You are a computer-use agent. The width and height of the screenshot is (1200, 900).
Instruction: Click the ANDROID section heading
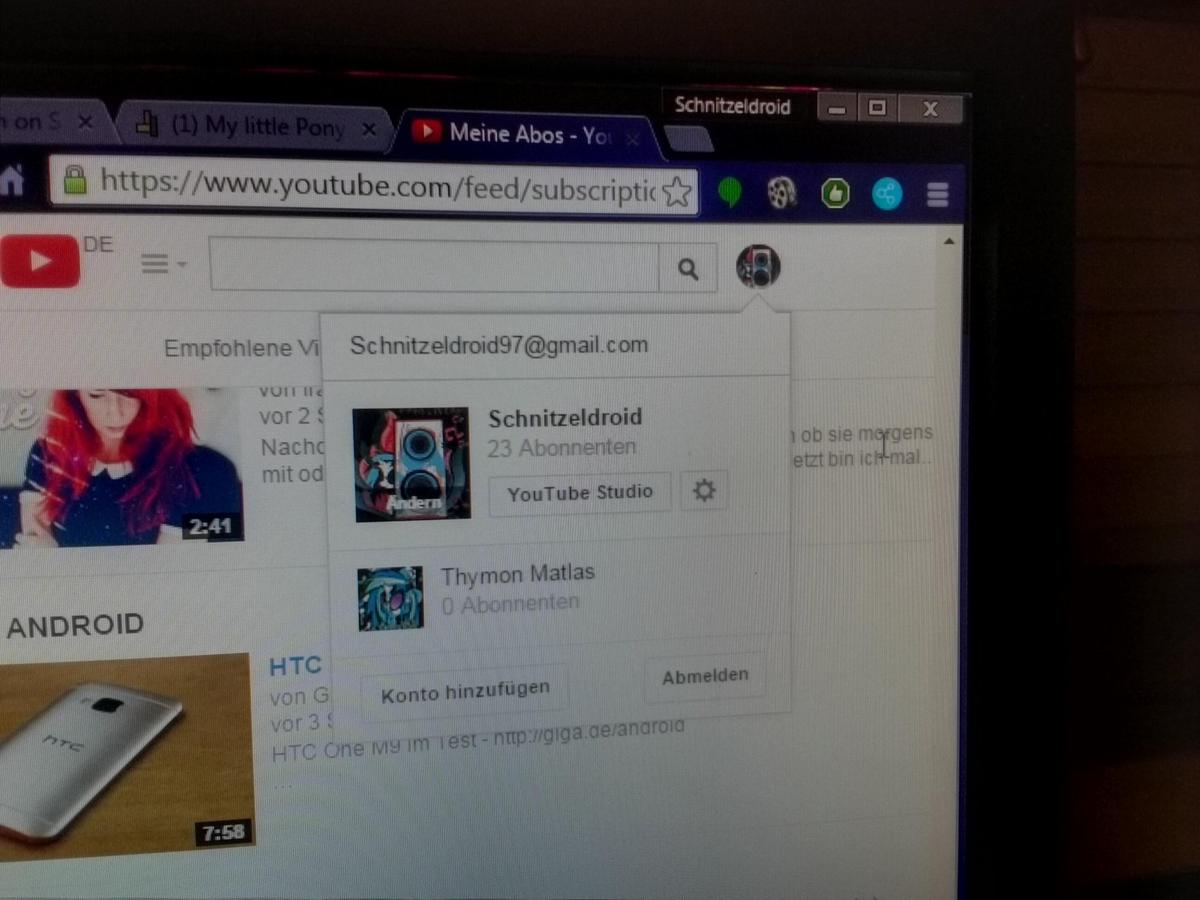(x=75, y=627)
